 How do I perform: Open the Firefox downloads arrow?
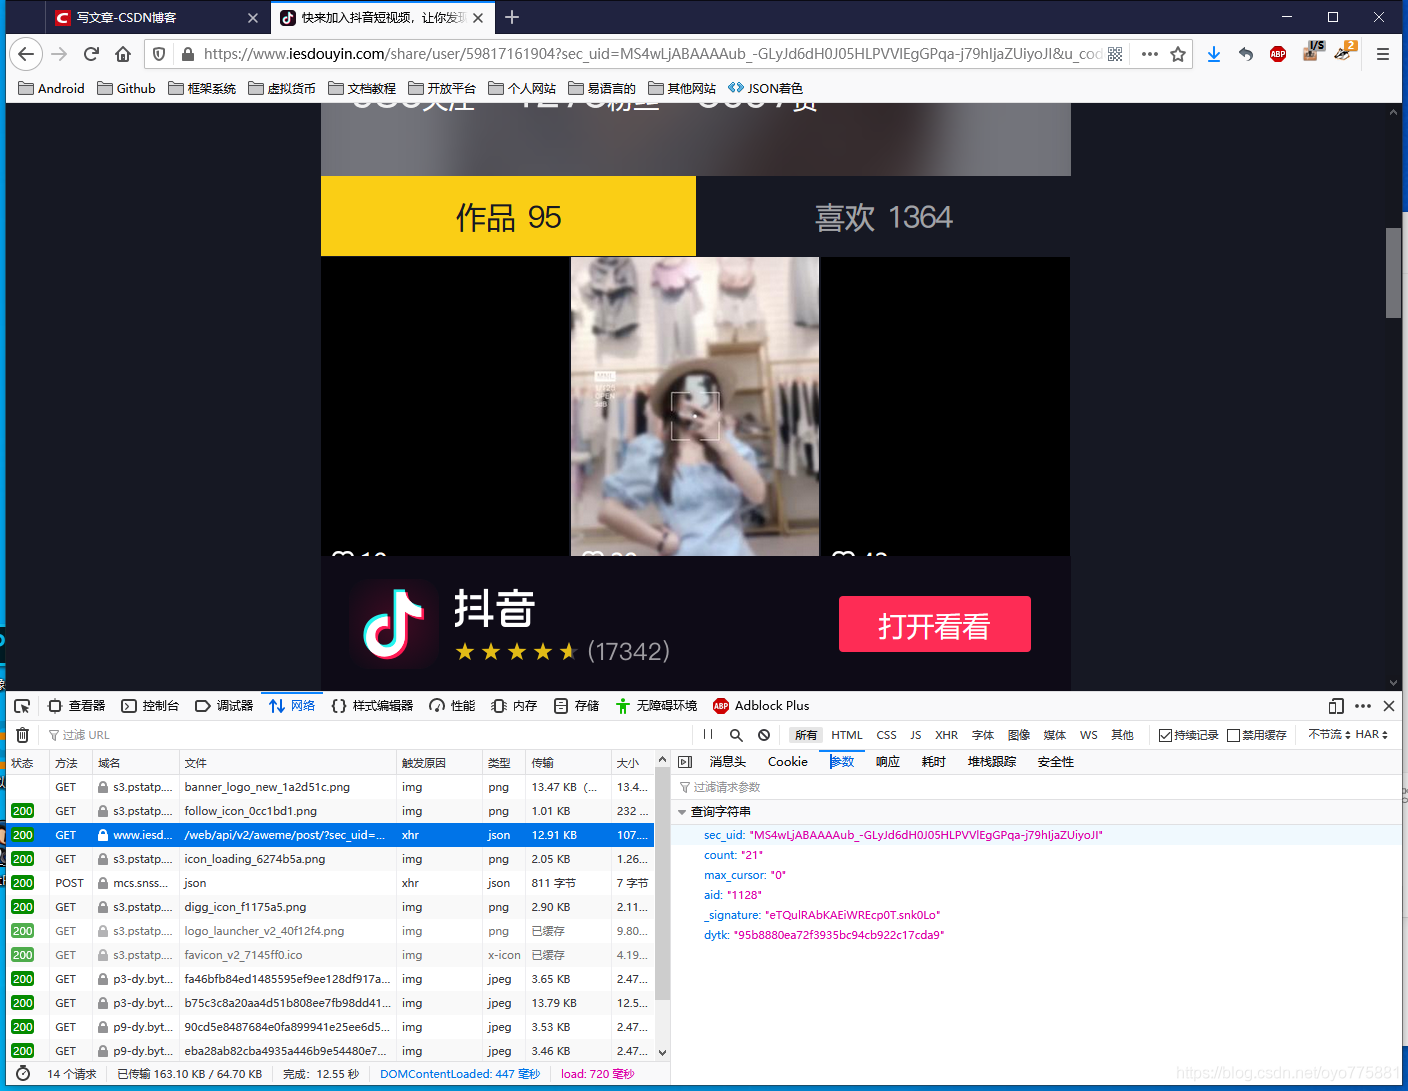coord(1213,54)
